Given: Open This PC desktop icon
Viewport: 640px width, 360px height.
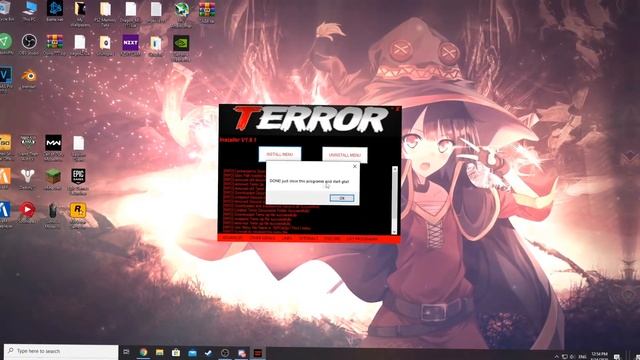Looking at the screenshot, I should pyautogui.click(x=29, y=11).
